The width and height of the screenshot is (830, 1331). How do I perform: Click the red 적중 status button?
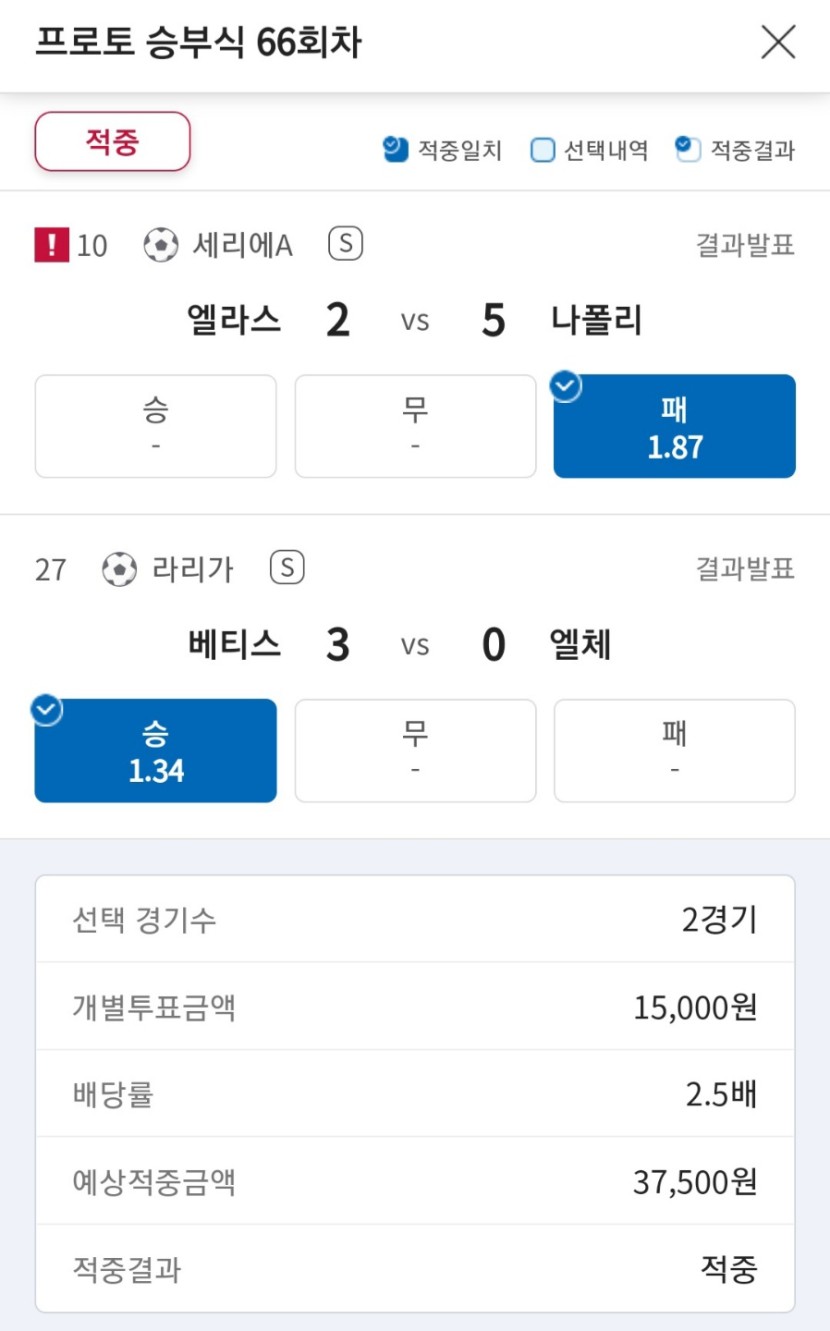[112, 141]
